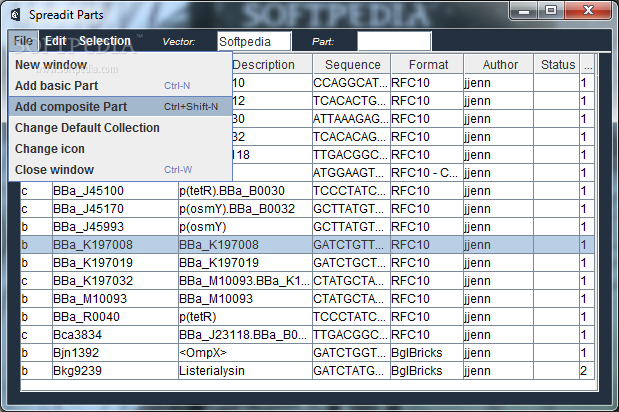Click the GATCTATG... sequence cell
This screenshot has height=412, width=619.
pyautogui.click(x=351, y=371)
